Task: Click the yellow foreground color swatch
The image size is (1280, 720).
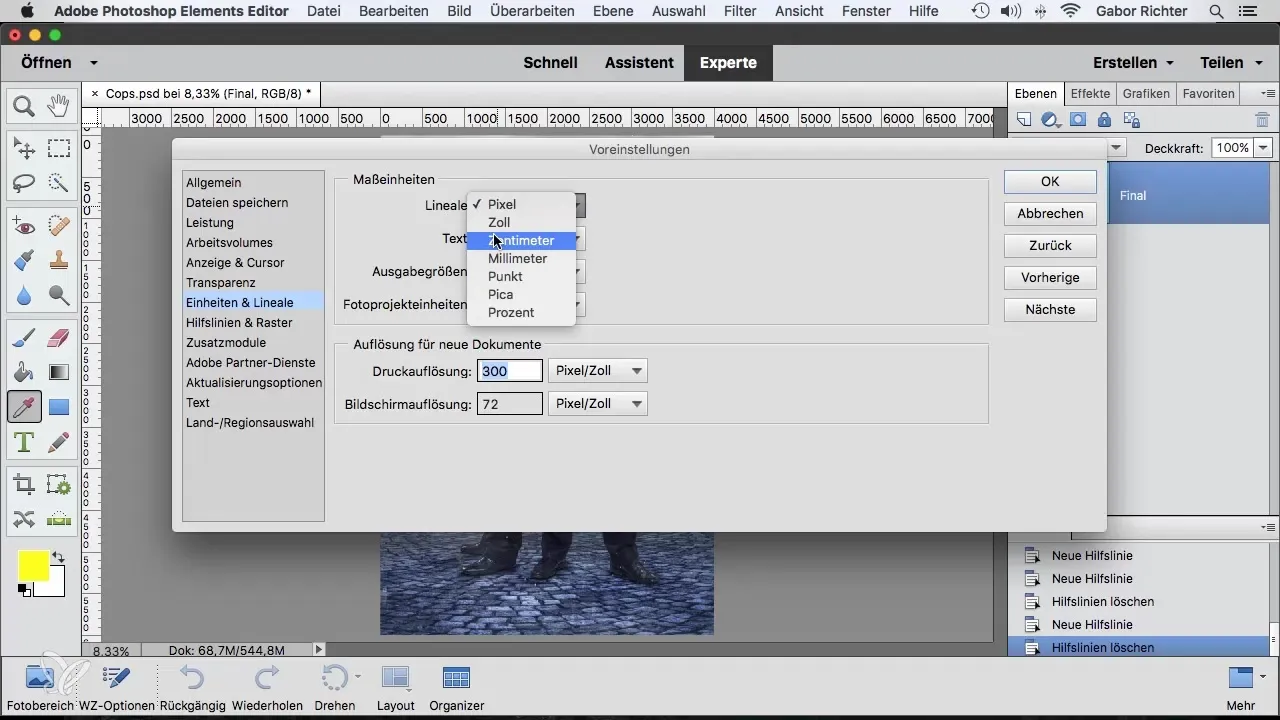Action: tap(33, 565)
